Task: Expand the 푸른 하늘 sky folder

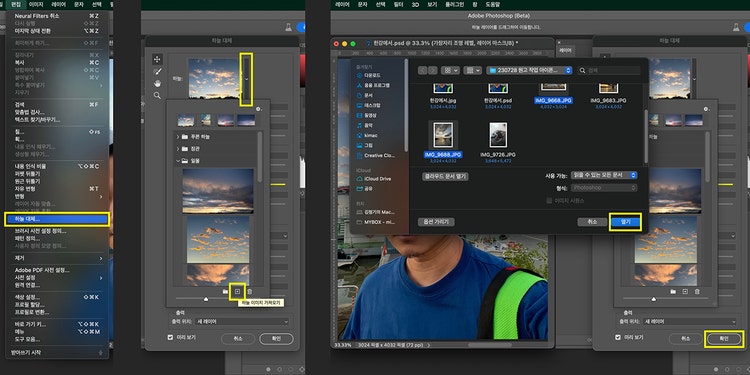Action: (178, 137)
